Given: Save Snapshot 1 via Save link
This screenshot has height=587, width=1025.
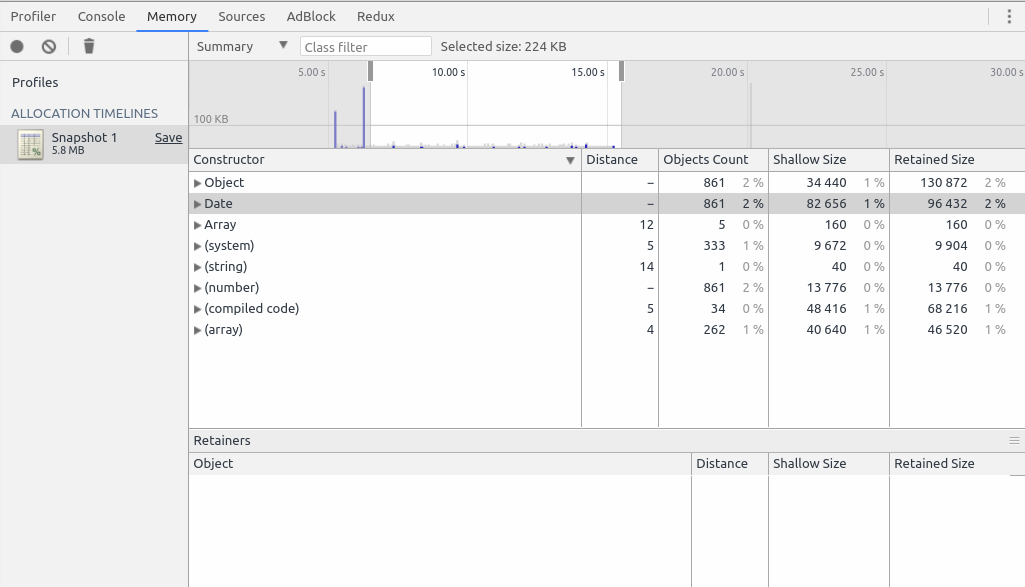Looking at the screenshot, I should coord(168,138).
